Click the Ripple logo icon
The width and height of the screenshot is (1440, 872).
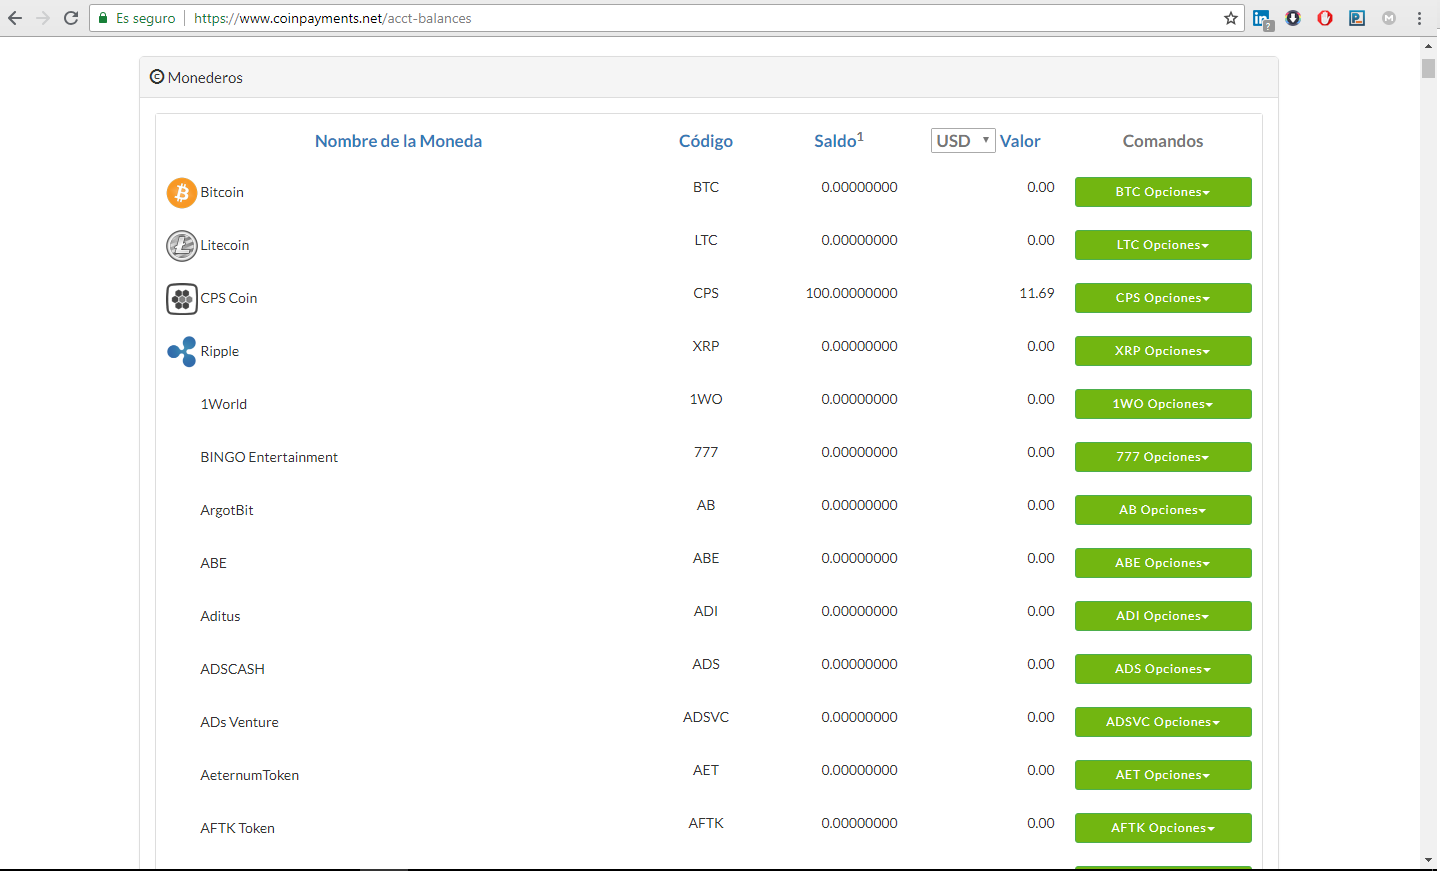(181, 351)
